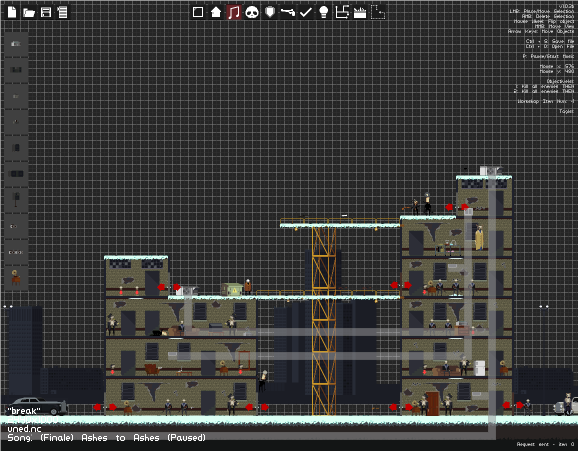Viewport: 578px width, 451px height.
Task: Select the highlighted music note tool
Action: click(x=234, y=12)
